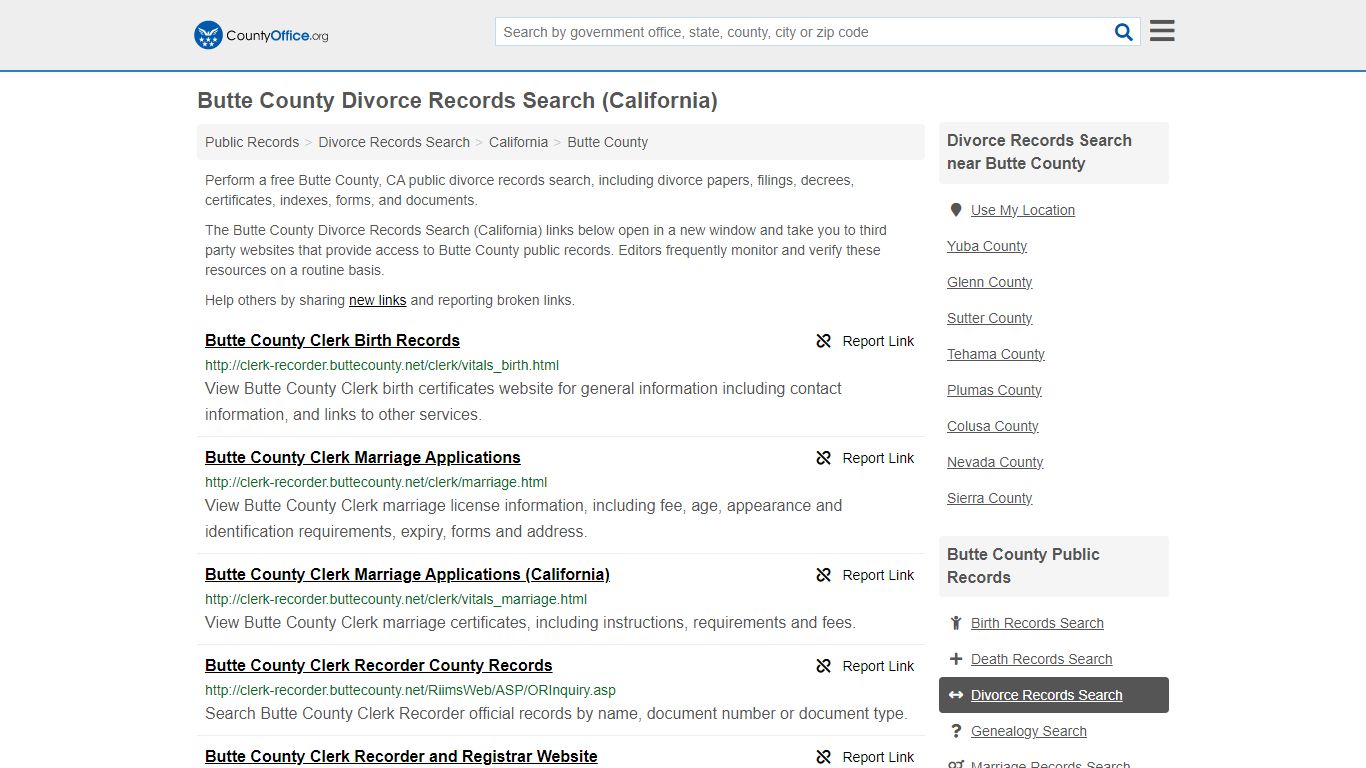Viewport: 1366px width, 768px height.
Task: Open the CountyOffice.org logo home link
Action: point(261,35)
